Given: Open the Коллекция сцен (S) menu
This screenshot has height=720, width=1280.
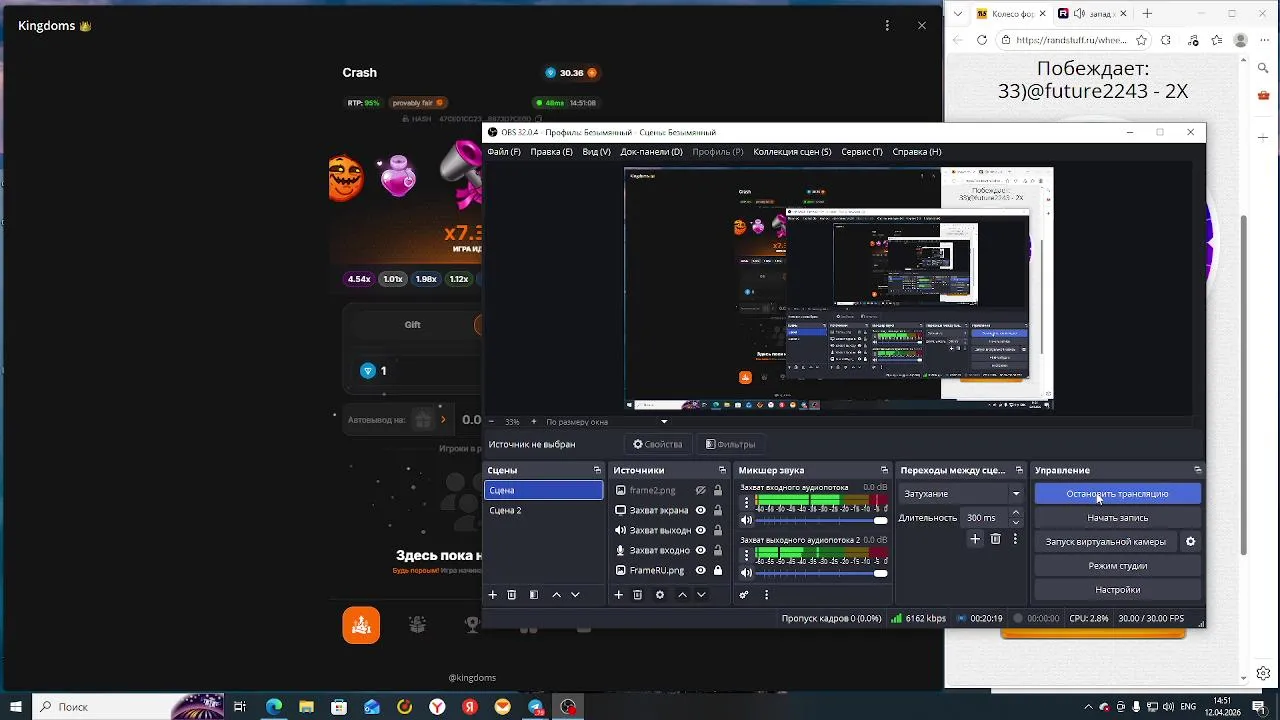Looking at the screenshot, I should coord(792,152).
